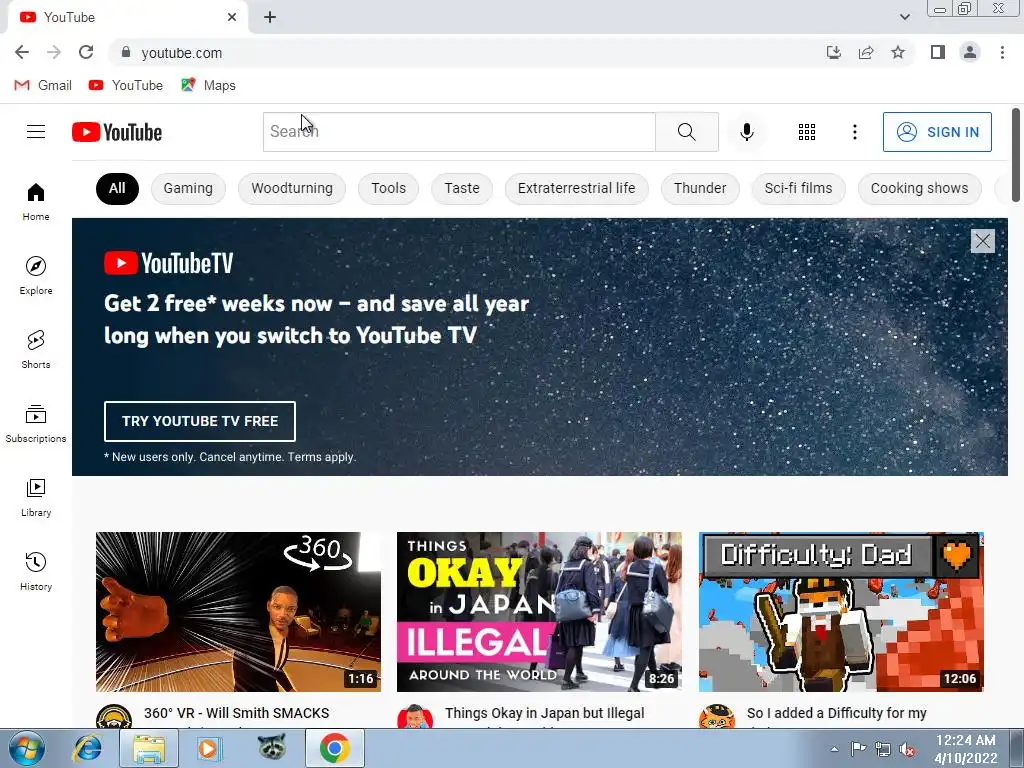Open channel avatar for Things Okay in Japan
Viewport: 1024px width, 768px height.
[x=415, y=718]
